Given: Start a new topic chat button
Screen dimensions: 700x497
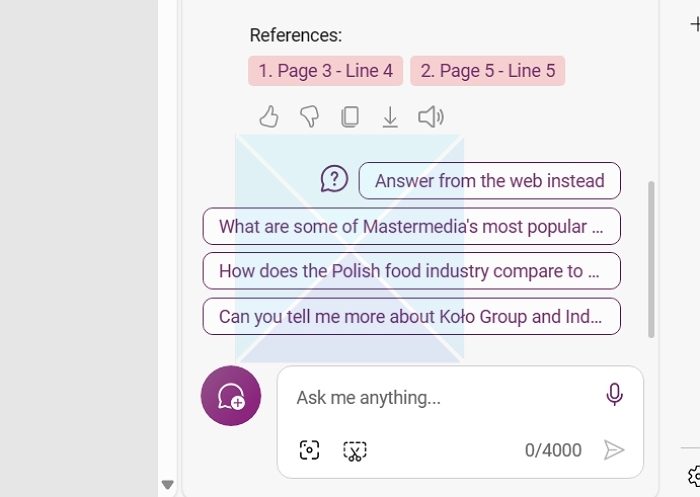Looking at the screenshot, I should tap(231, 396).
